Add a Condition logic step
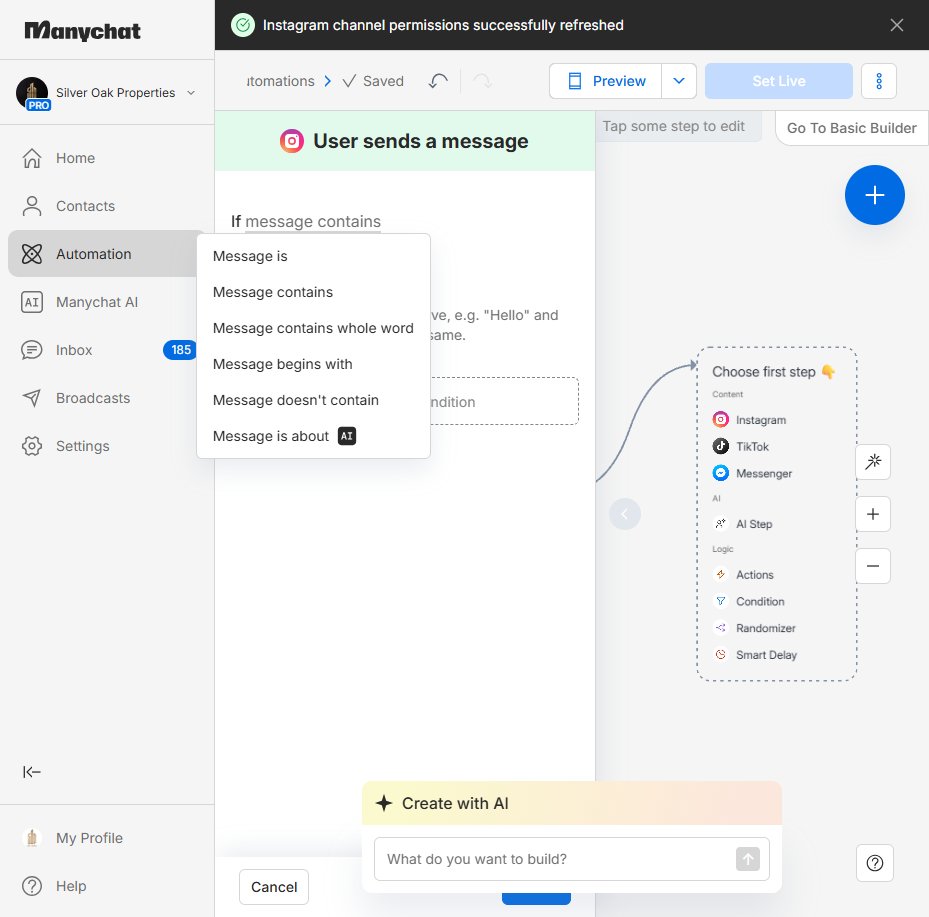 pos(749,601)
